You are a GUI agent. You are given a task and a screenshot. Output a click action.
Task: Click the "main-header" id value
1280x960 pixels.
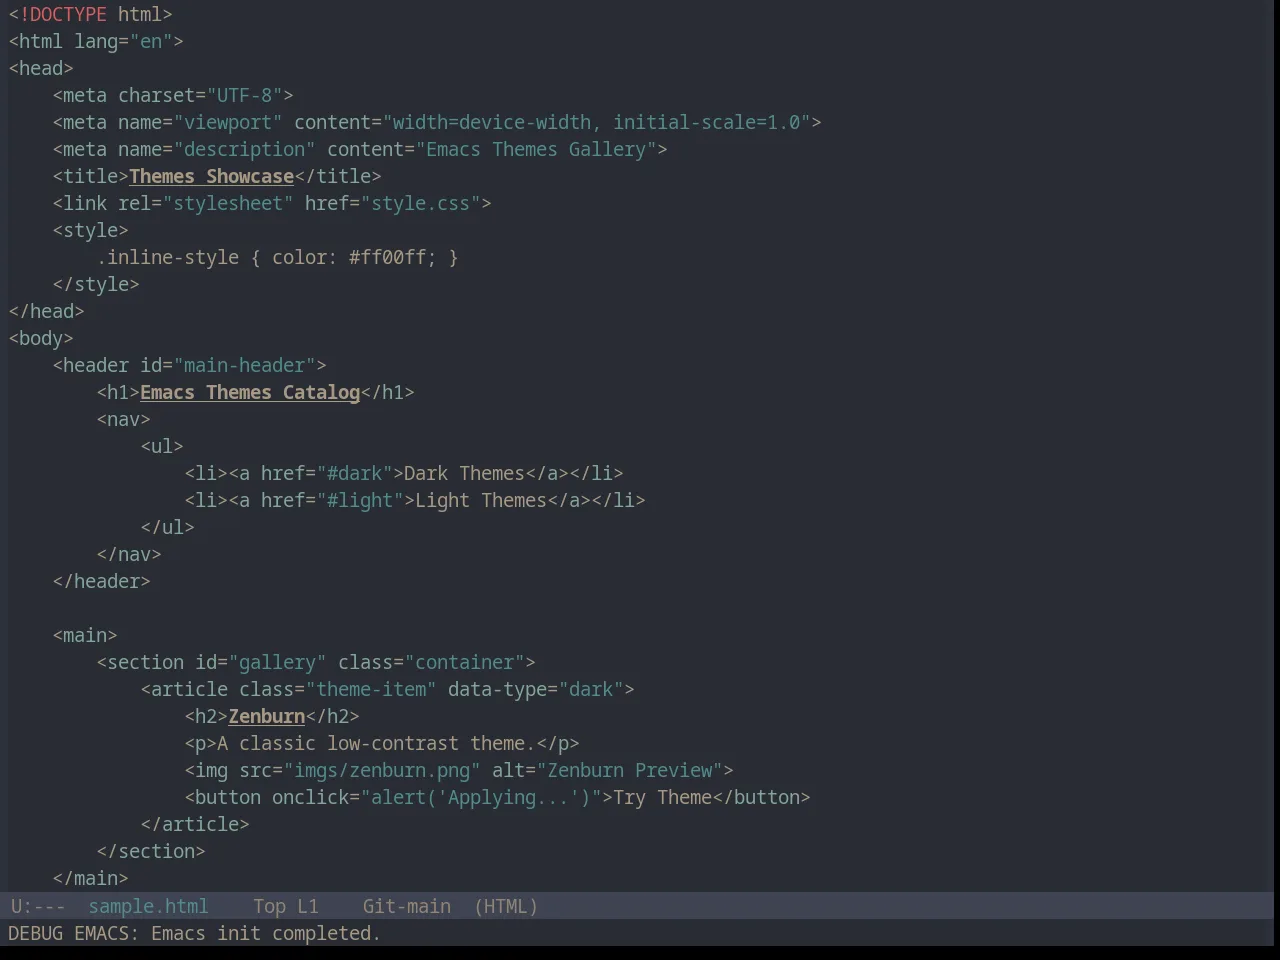244,365
